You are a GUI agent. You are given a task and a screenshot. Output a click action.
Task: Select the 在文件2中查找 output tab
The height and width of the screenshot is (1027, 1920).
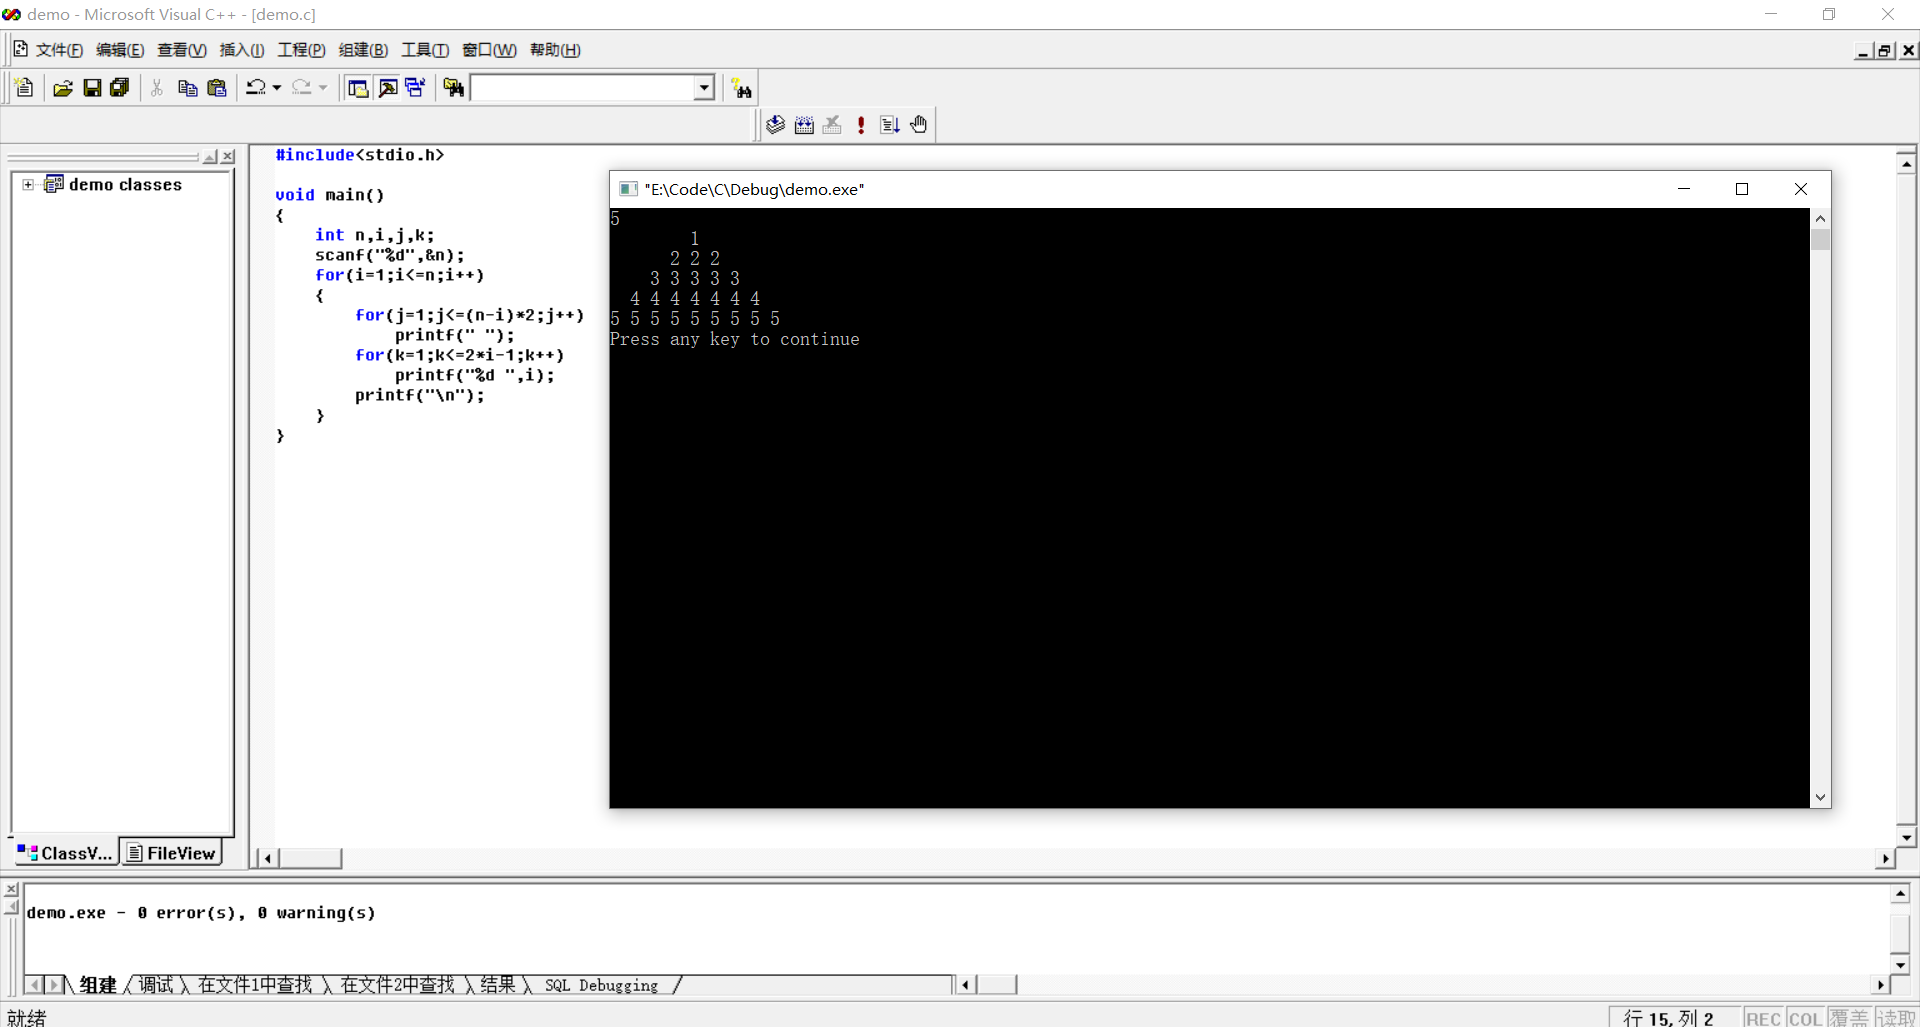tap(398, 985)
